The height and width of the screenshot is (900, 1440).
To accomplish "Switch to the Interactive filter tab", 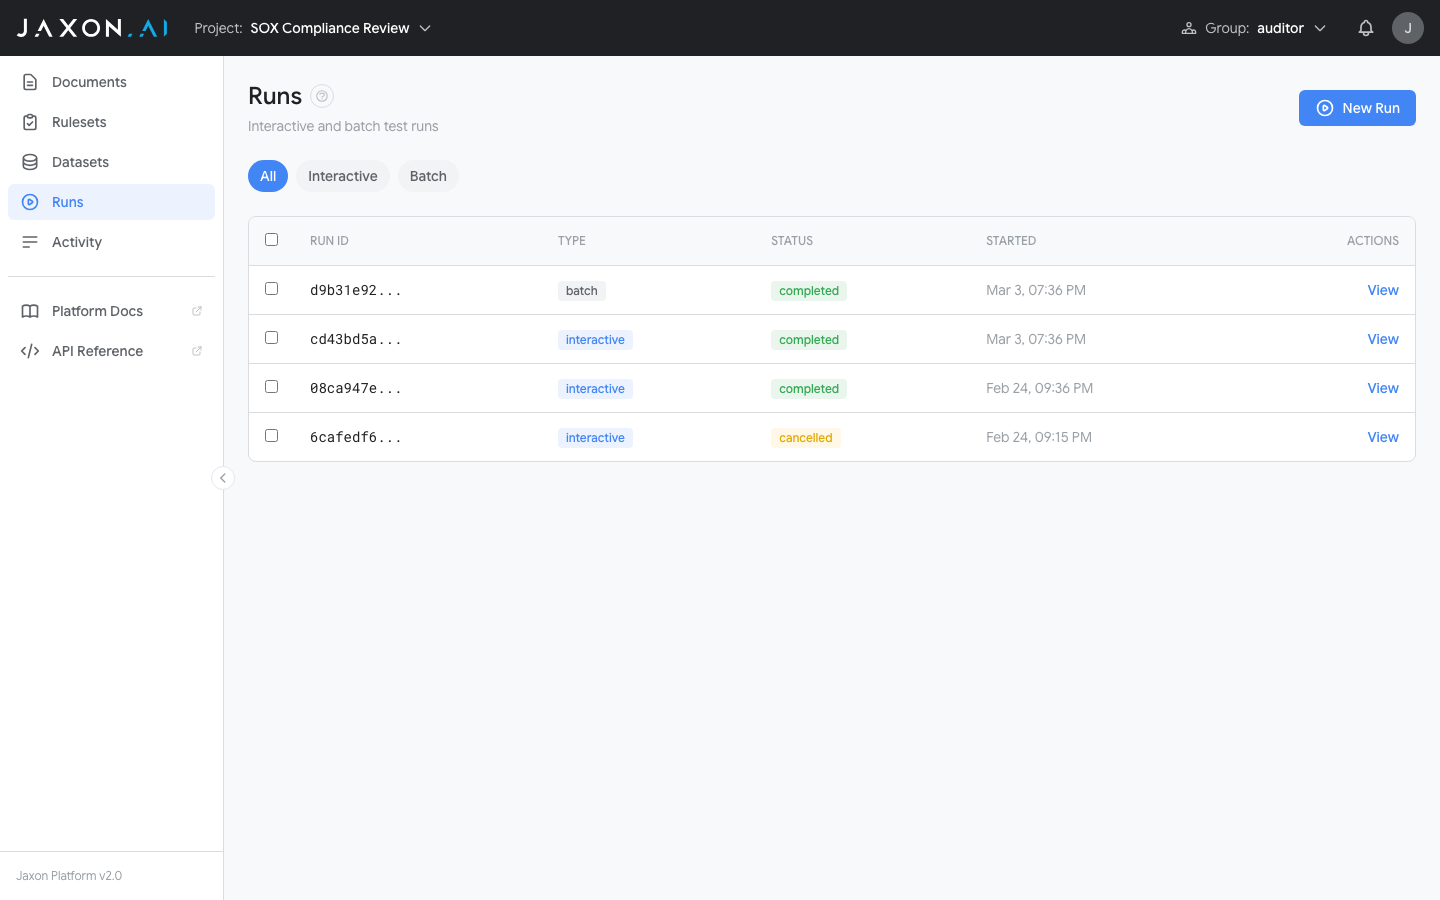I will point(342,175).
